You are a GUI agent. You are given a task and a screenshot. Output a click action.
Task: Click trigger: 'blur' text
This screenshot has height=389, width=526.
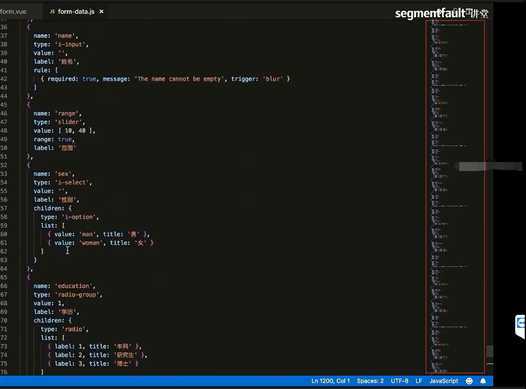point(257,79)
